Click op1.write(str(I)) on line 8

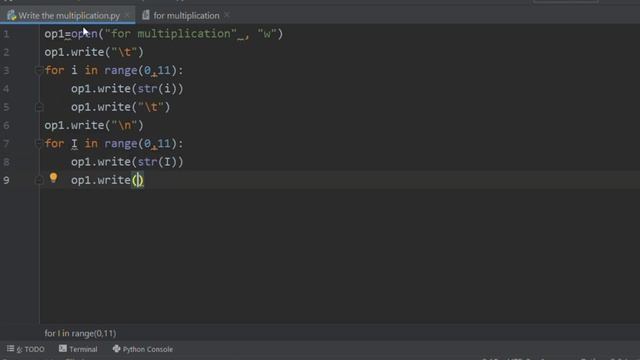[127, 162]
